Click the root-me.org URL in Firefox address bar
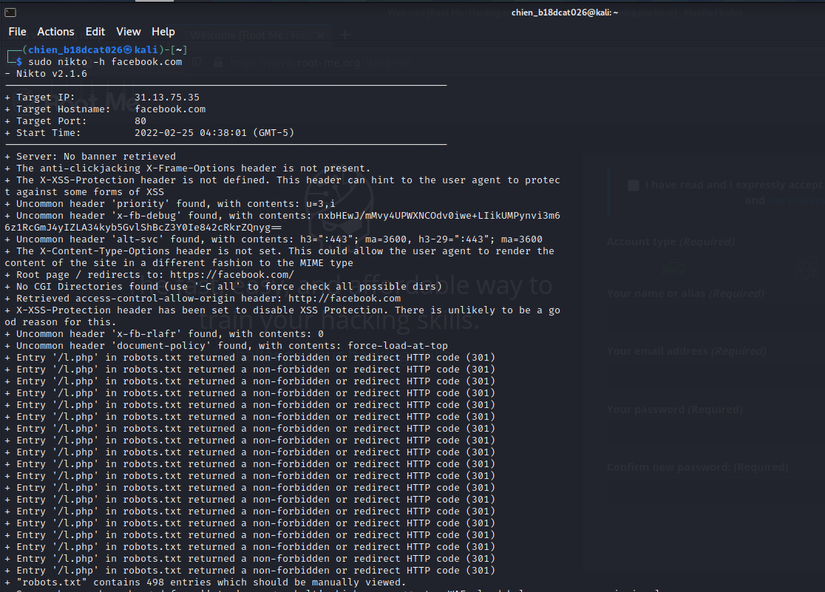Viewport: 825px width, 592px height. (320, 63)
